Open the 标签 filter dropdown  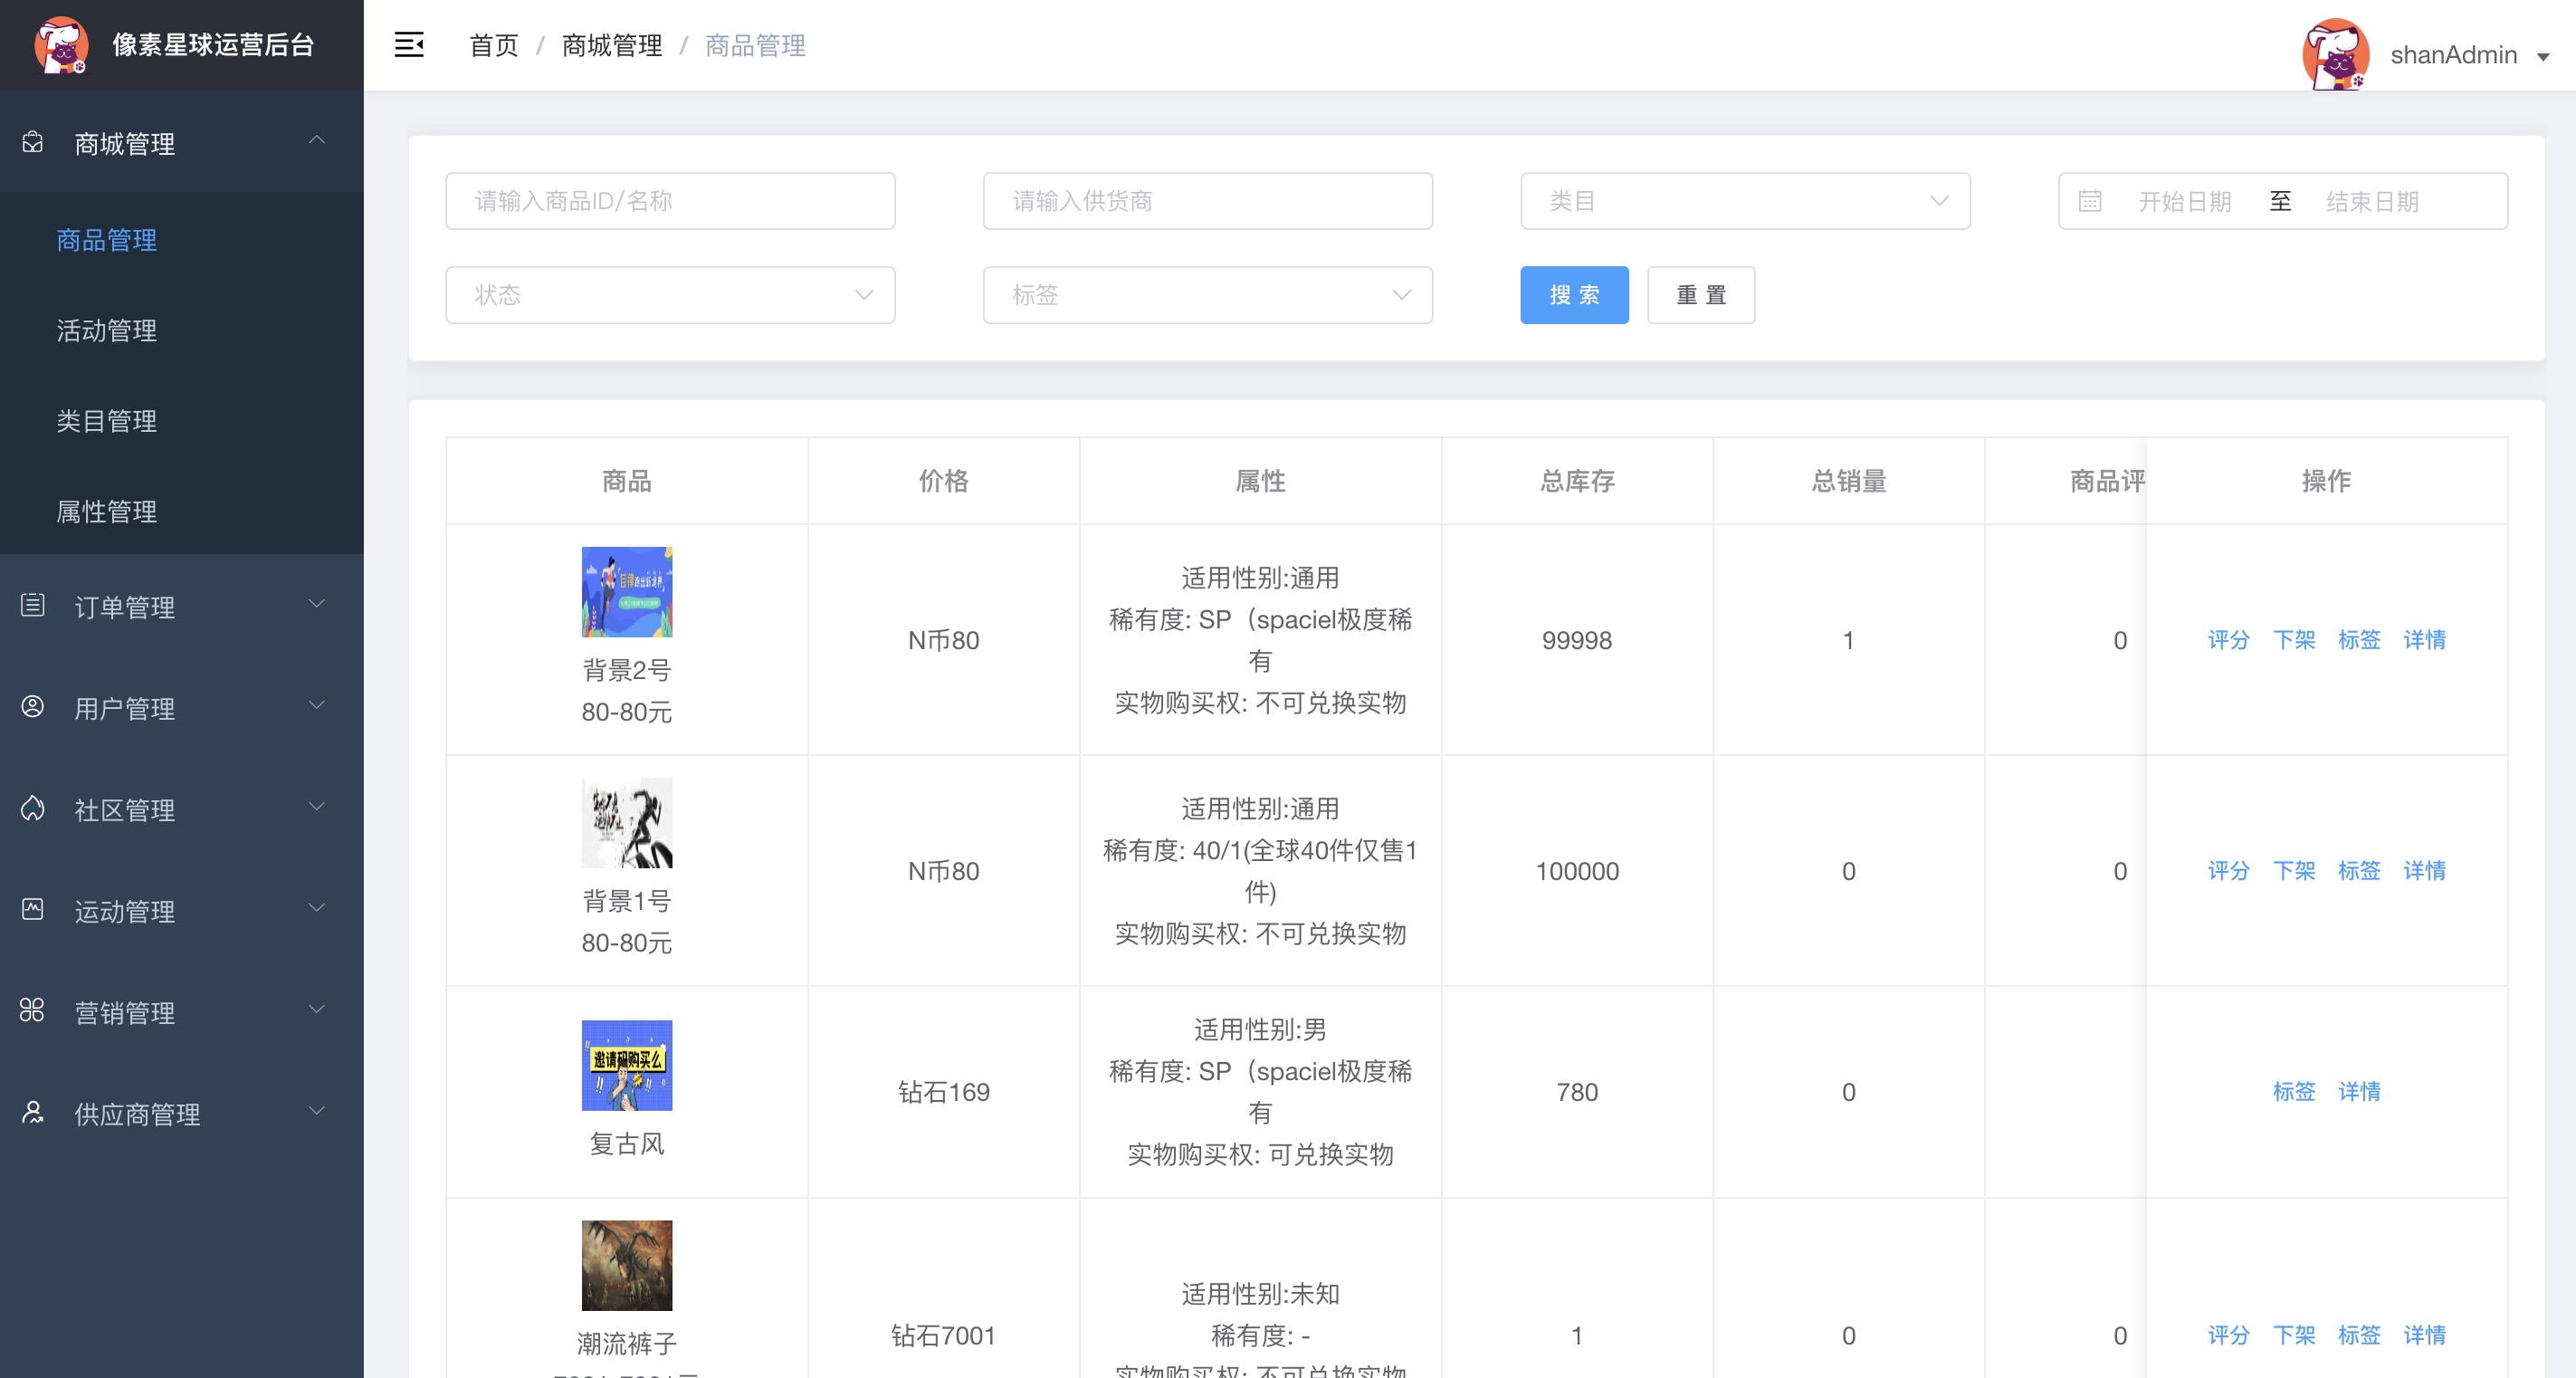(x=1207, y=295)
